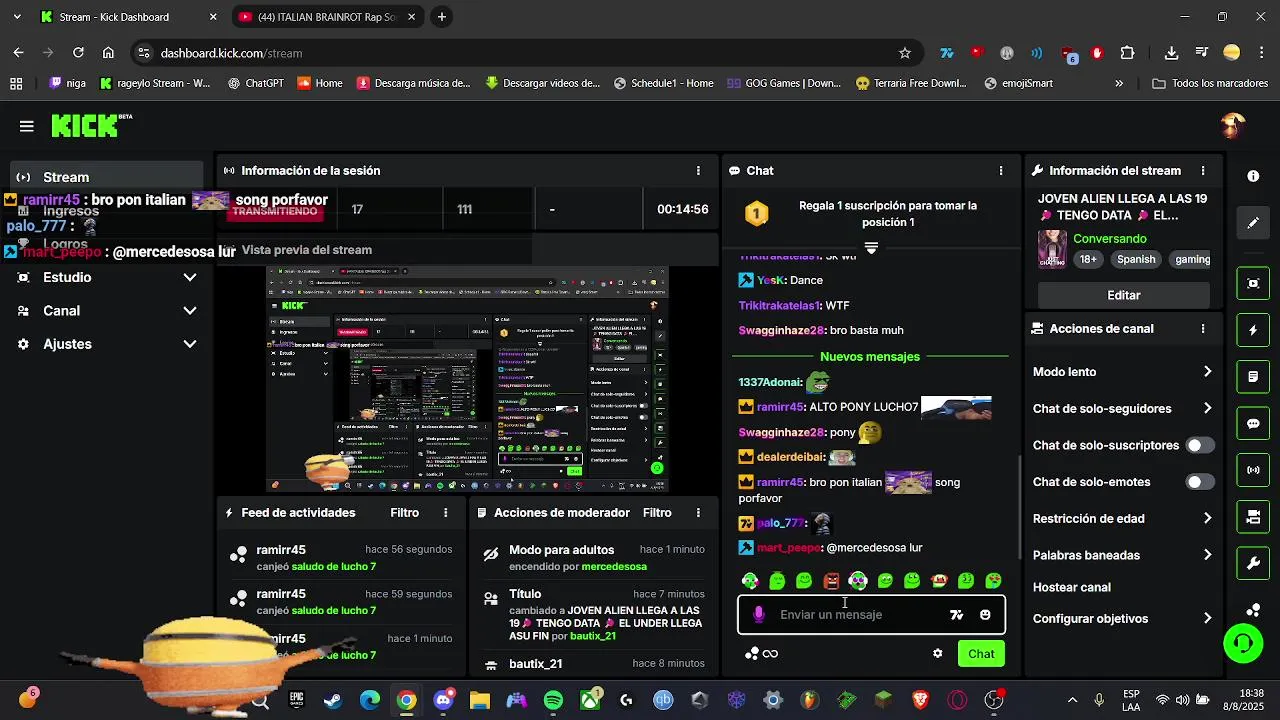Select Stream in the left sidebar
This screenshot has height=720, width=1280.
click(x=107, y=177)
